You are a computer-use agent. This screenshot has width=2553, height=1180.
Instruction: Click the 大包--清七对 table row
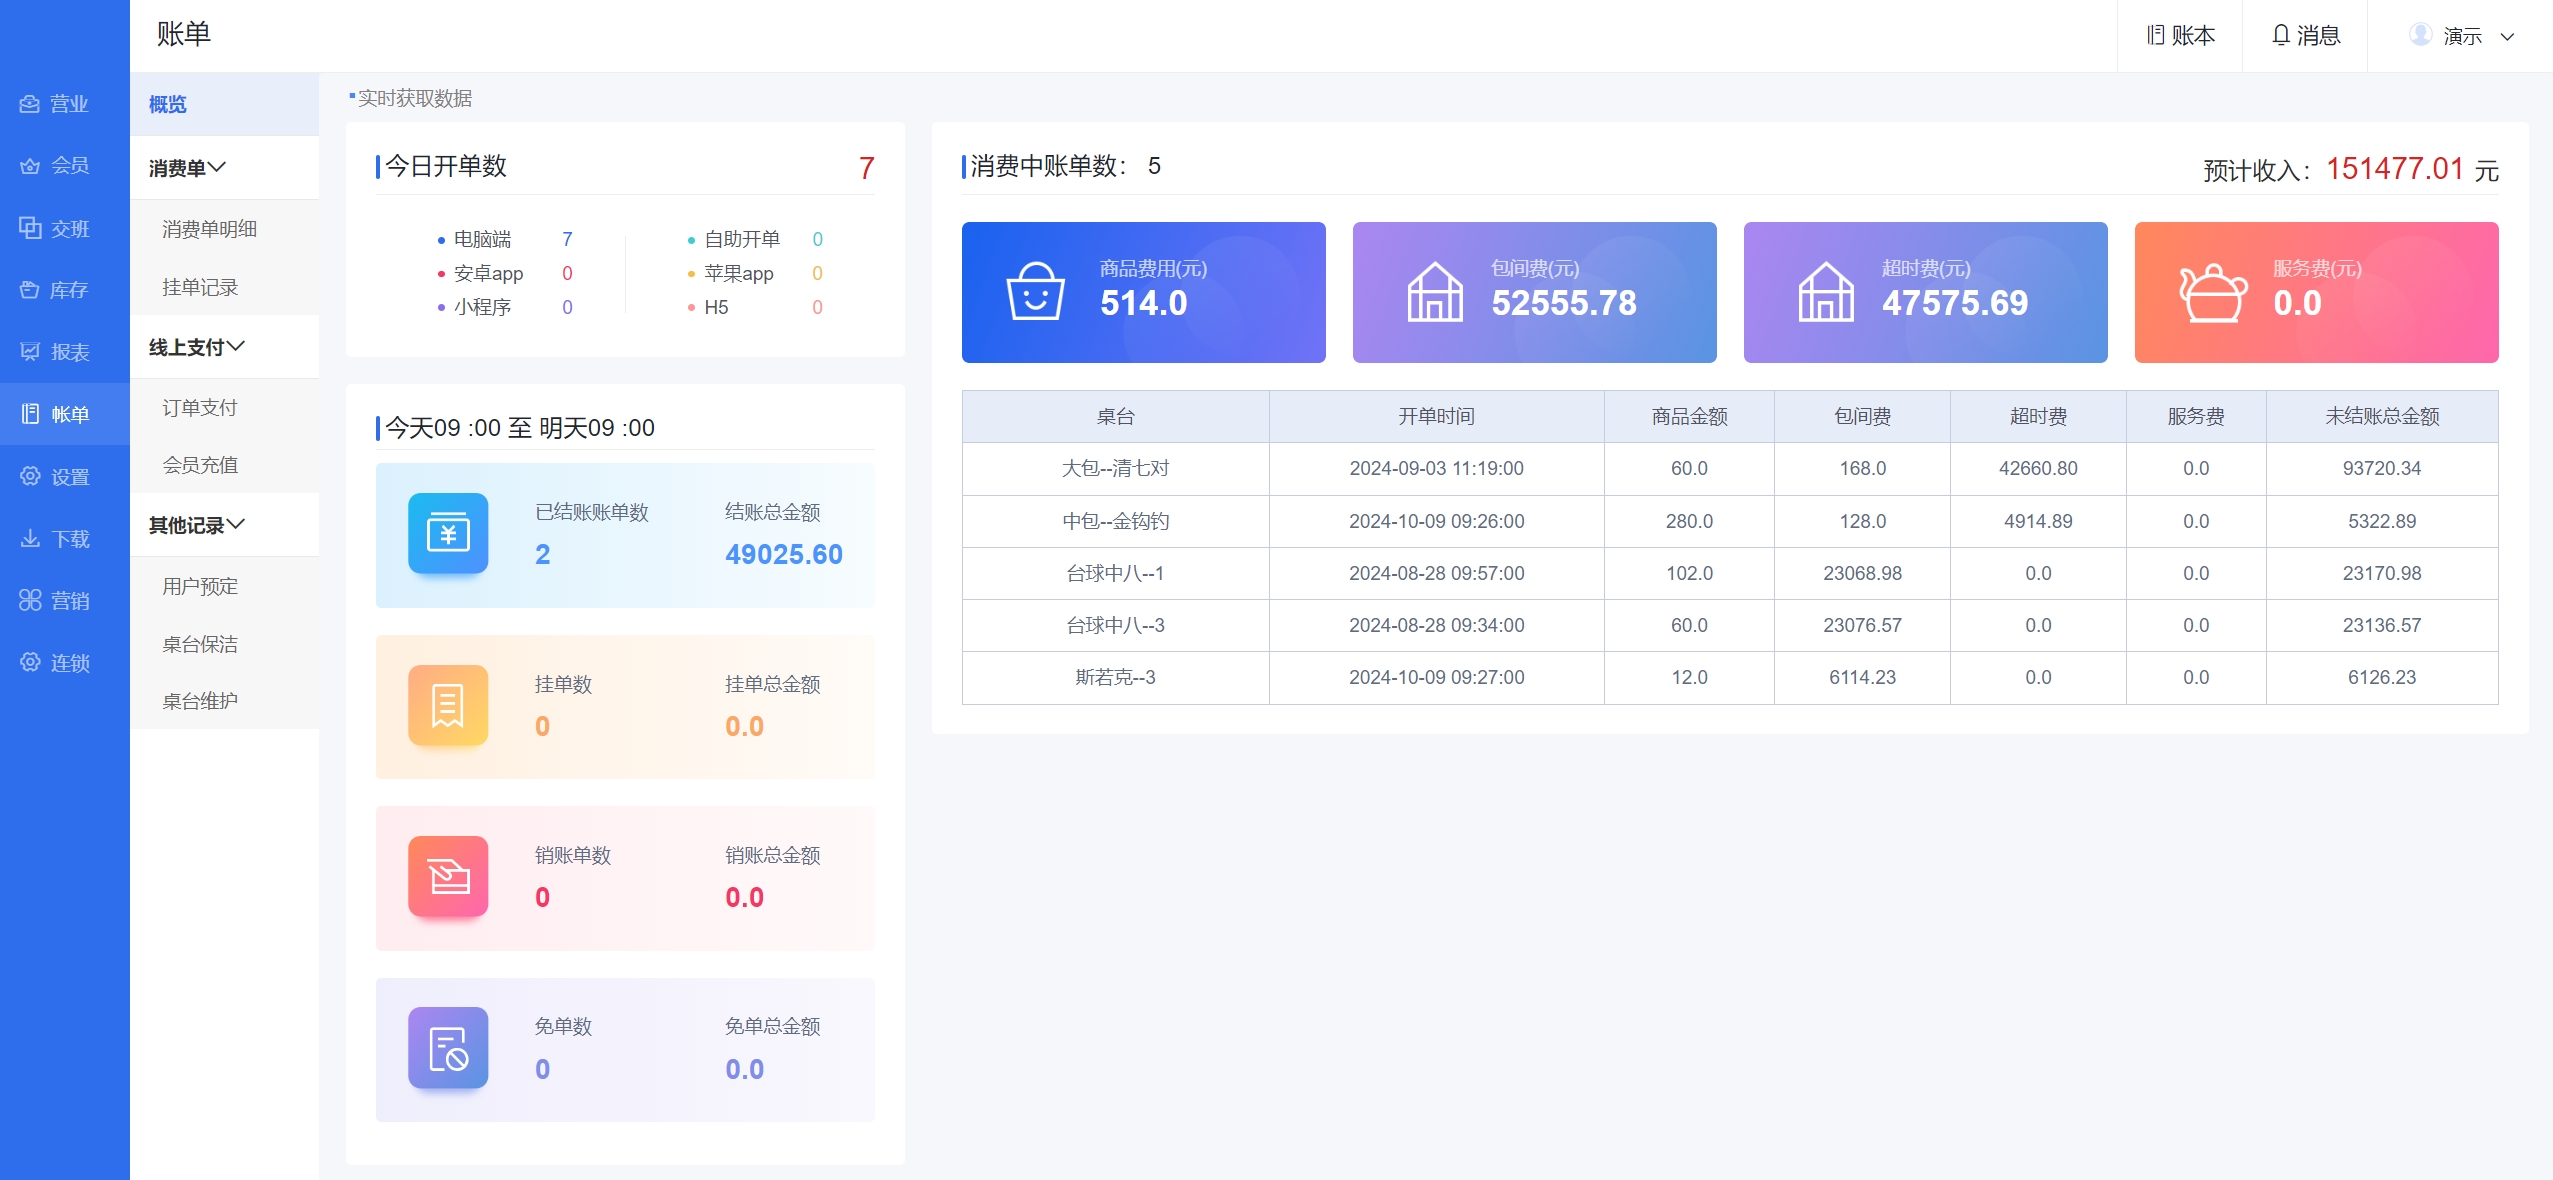1115,468
